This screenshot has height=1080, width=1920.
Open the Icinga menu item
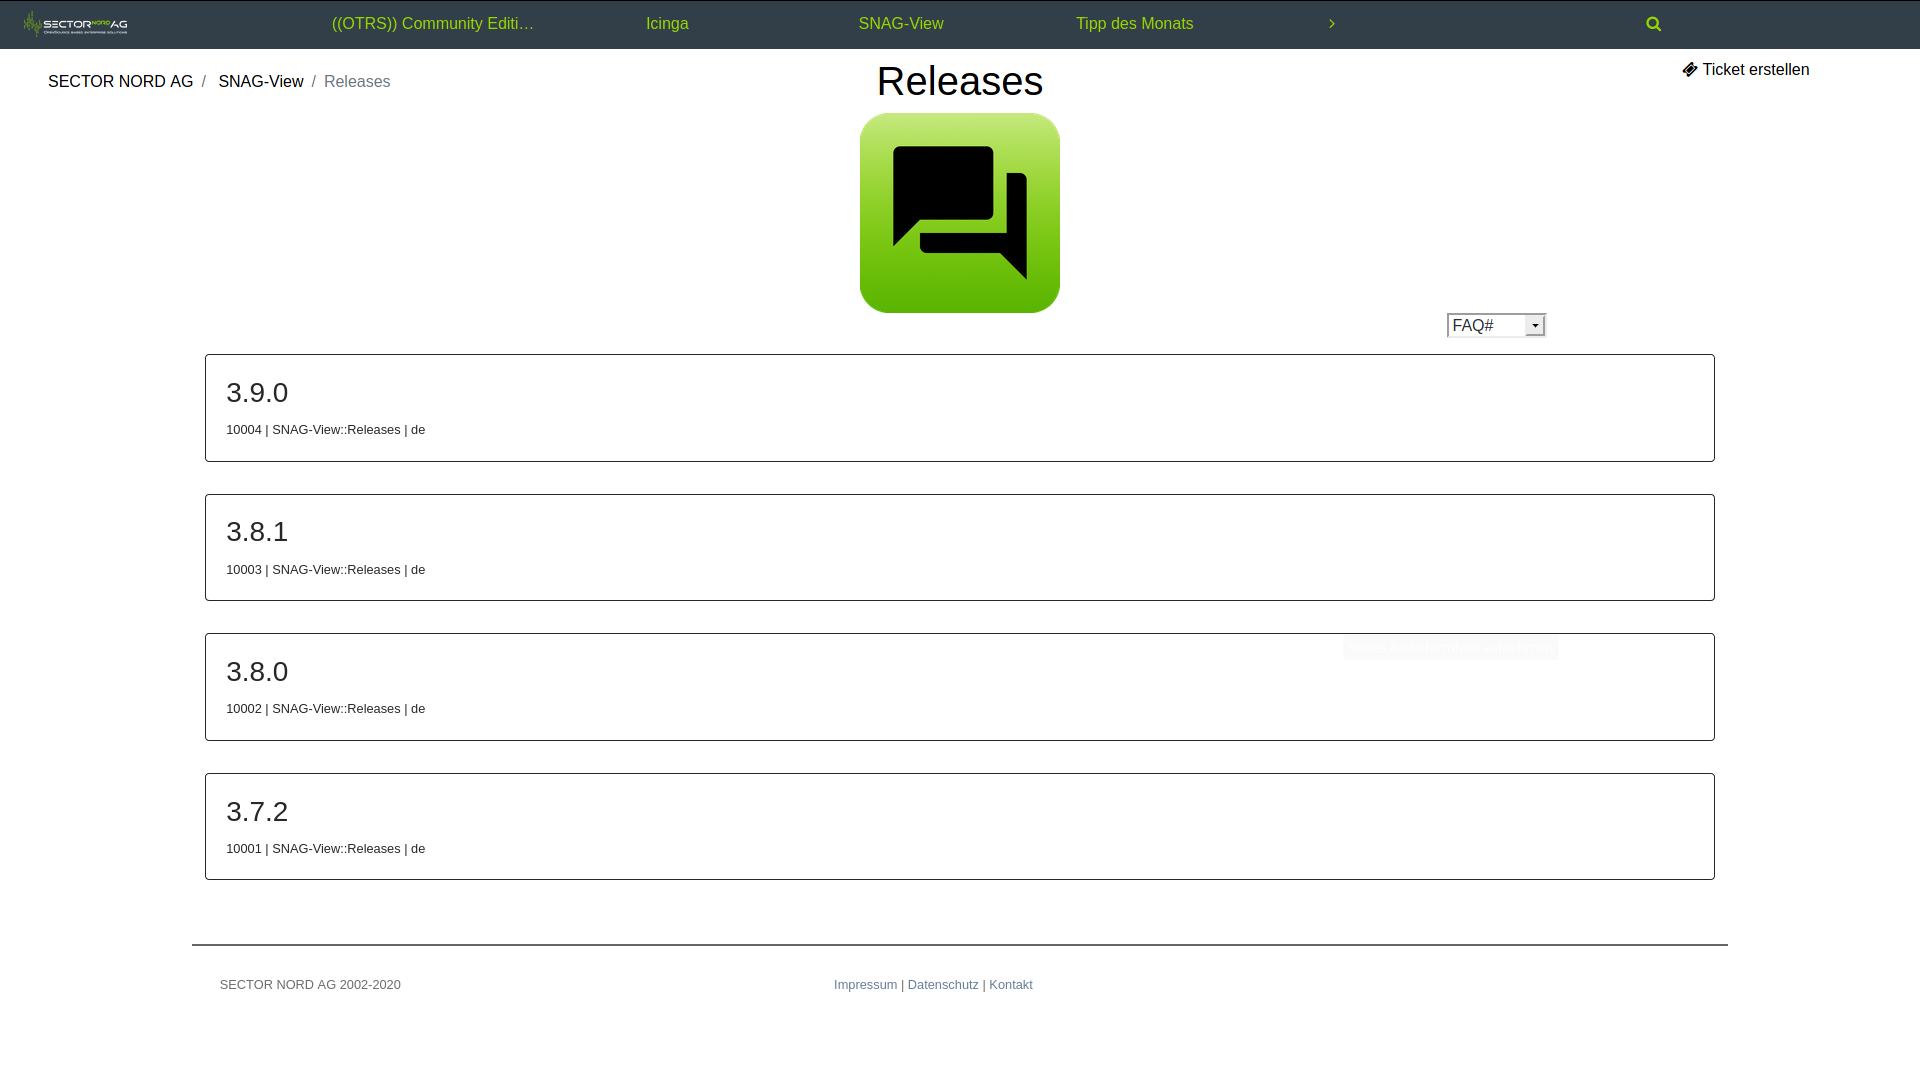pos(667,24)
